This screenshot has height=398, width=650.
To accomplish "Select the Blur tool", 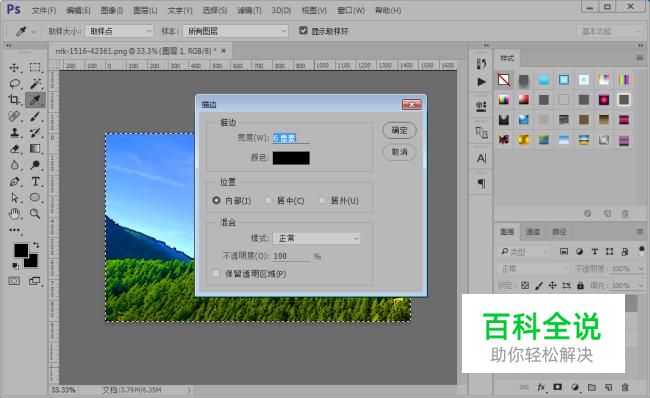I will (x=14, y=165).
